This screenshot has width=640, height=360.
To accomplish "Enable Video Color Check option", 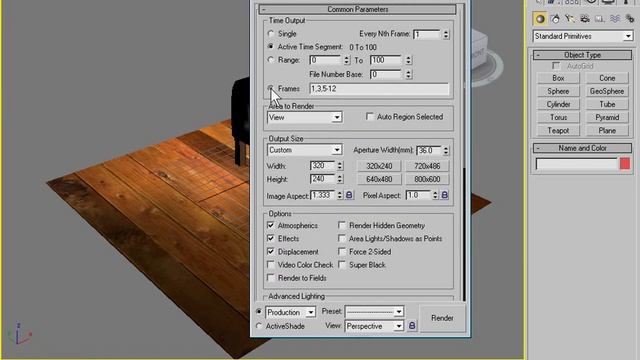I will tap(271, 264).
